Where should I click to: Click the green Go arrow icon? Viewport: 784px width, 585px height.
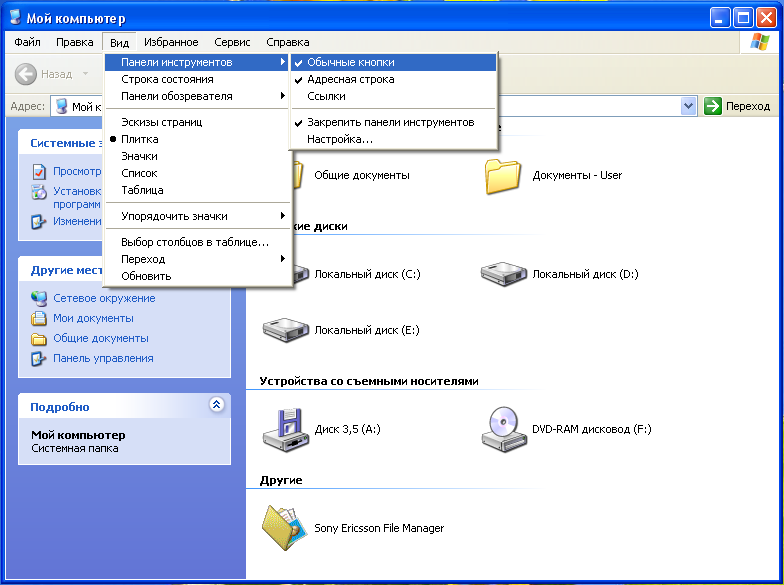click(x=712, y=106)
